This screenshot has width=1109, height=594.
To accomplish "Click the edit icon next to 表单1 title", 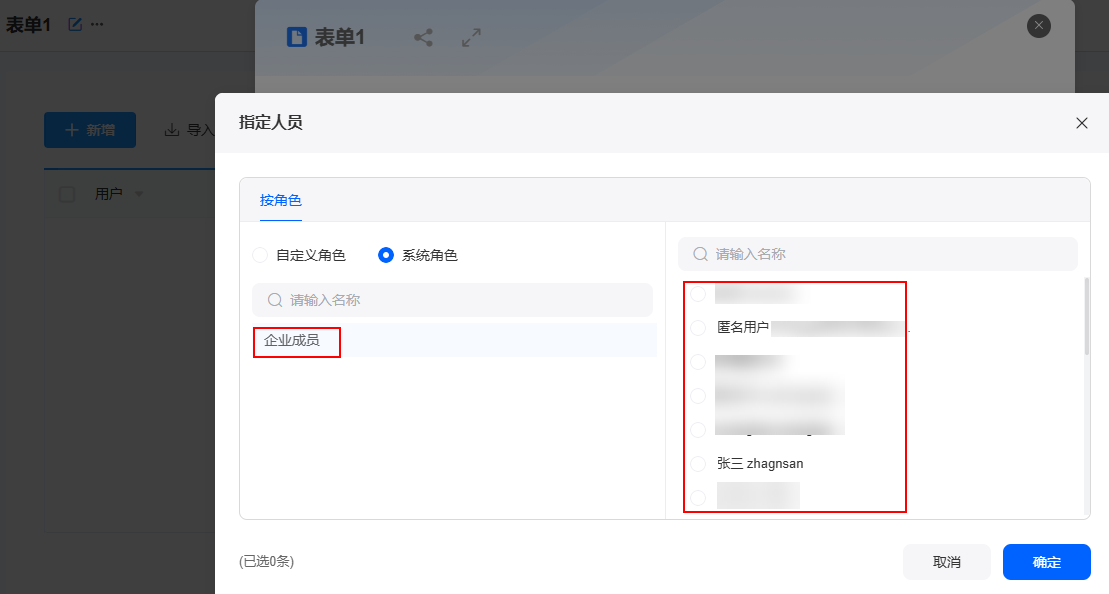I will pos(75,25).
